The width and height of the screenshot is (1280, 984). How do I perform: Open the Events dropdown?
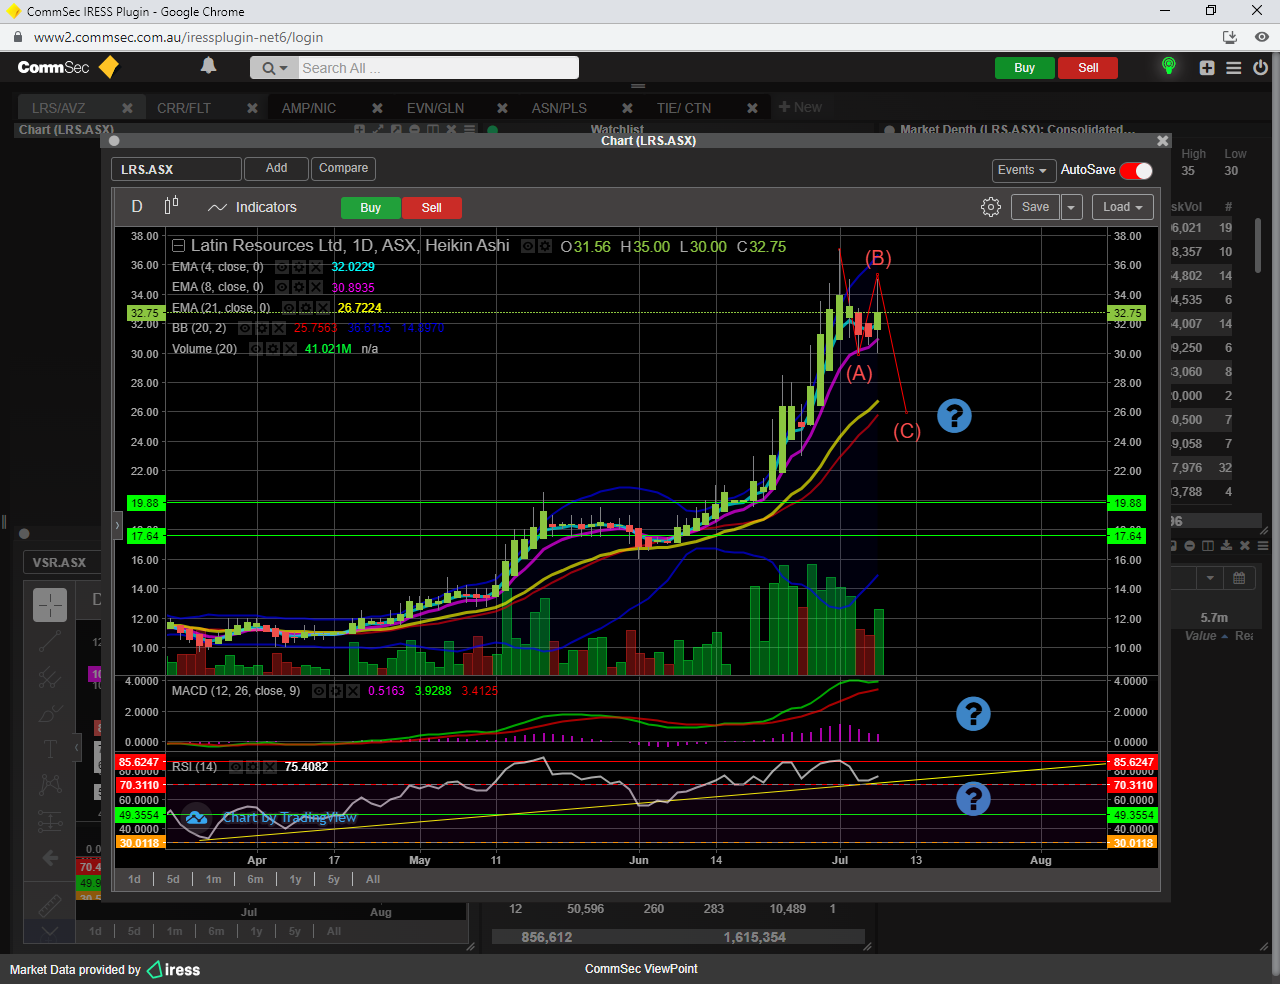pyautogui.click(x=1022, y=170)
